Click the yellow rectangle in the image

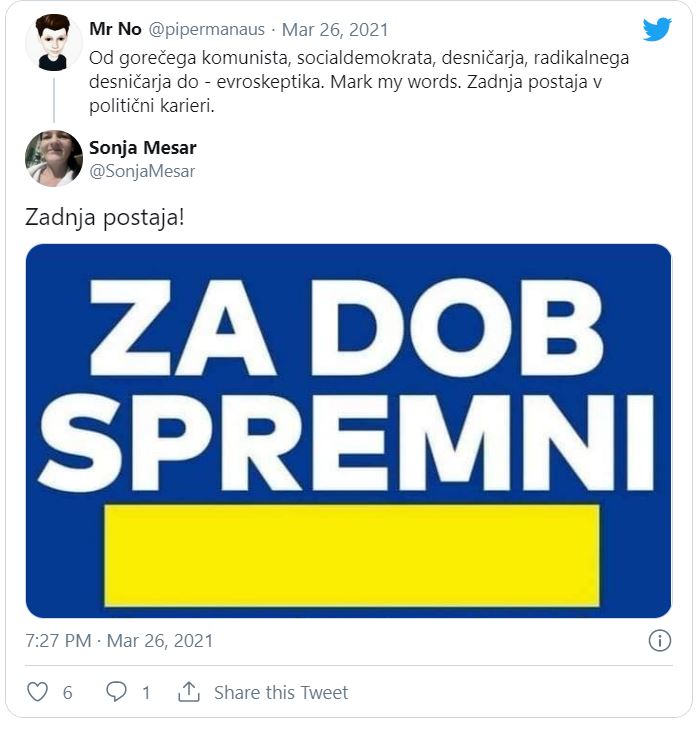pos(352,554)
